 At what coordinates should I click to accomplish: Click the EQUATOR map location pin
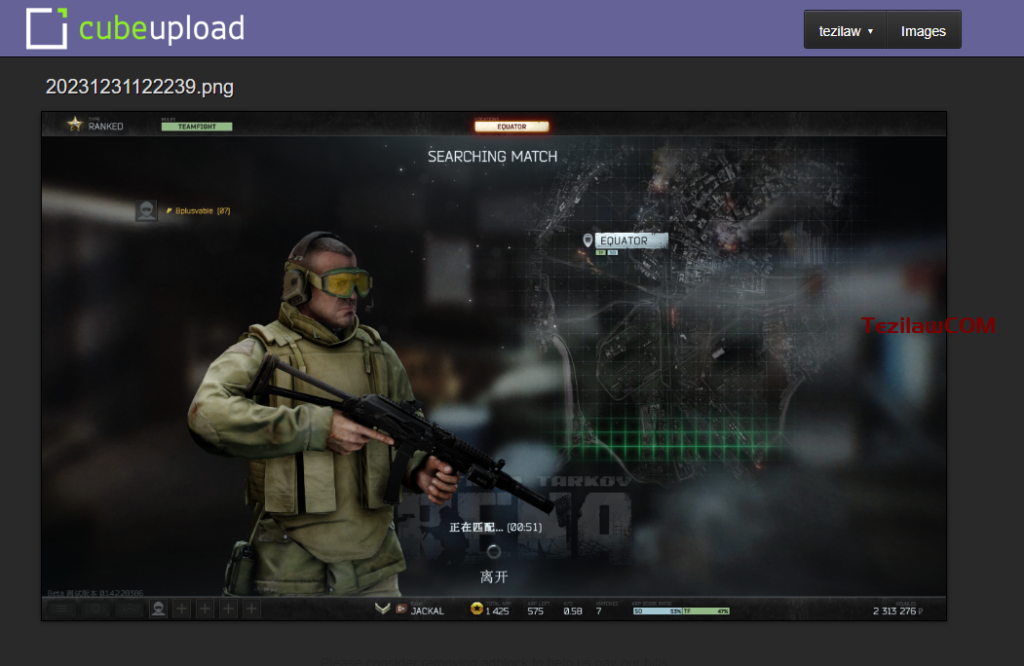(587, 240)
